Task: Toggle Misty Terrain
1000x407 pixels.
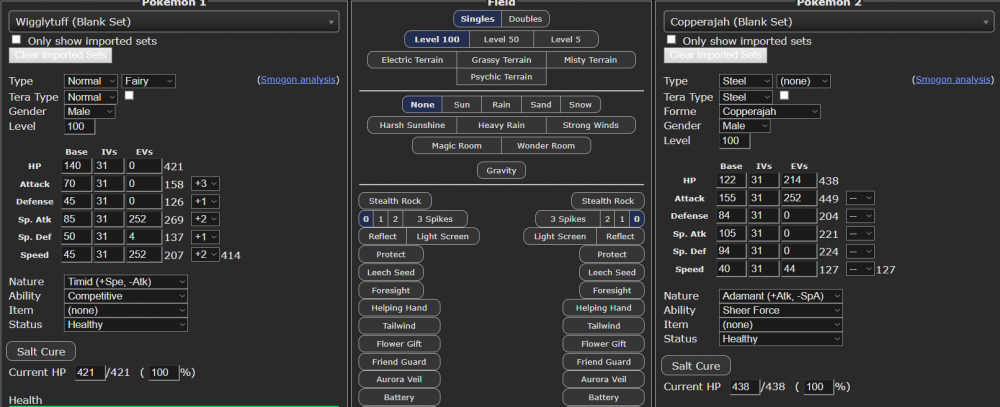Action: [x=591, y=60]
